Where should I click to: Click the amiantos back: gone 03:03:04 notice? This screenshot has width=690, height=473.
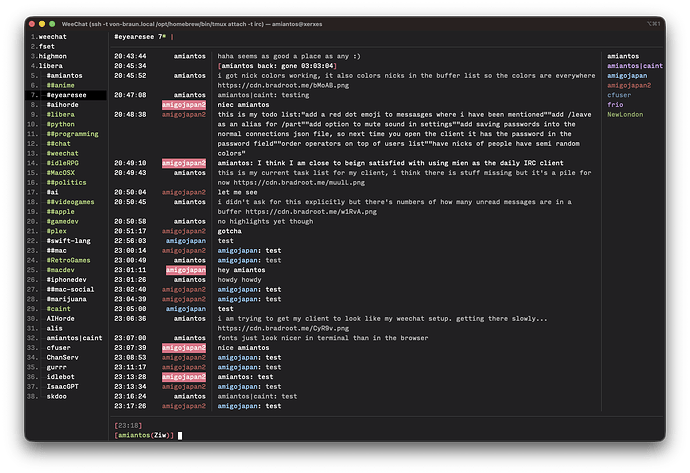tap(277, 66)
